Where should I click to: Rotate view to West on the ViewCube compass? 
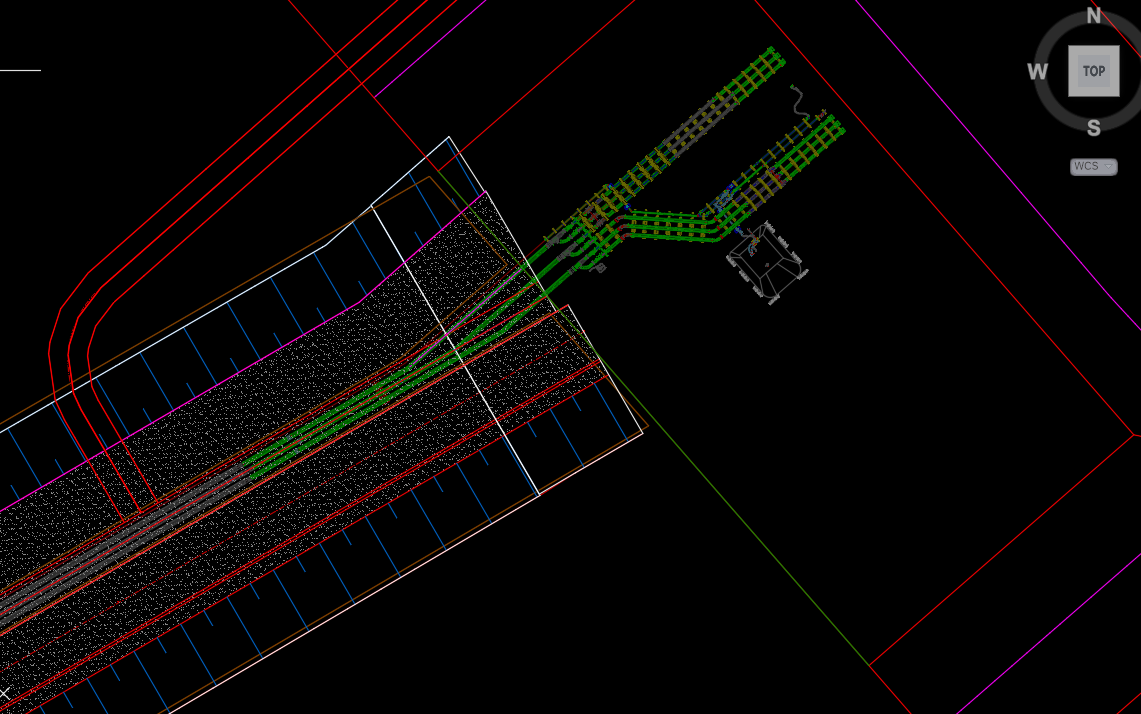click(1038, 71)
